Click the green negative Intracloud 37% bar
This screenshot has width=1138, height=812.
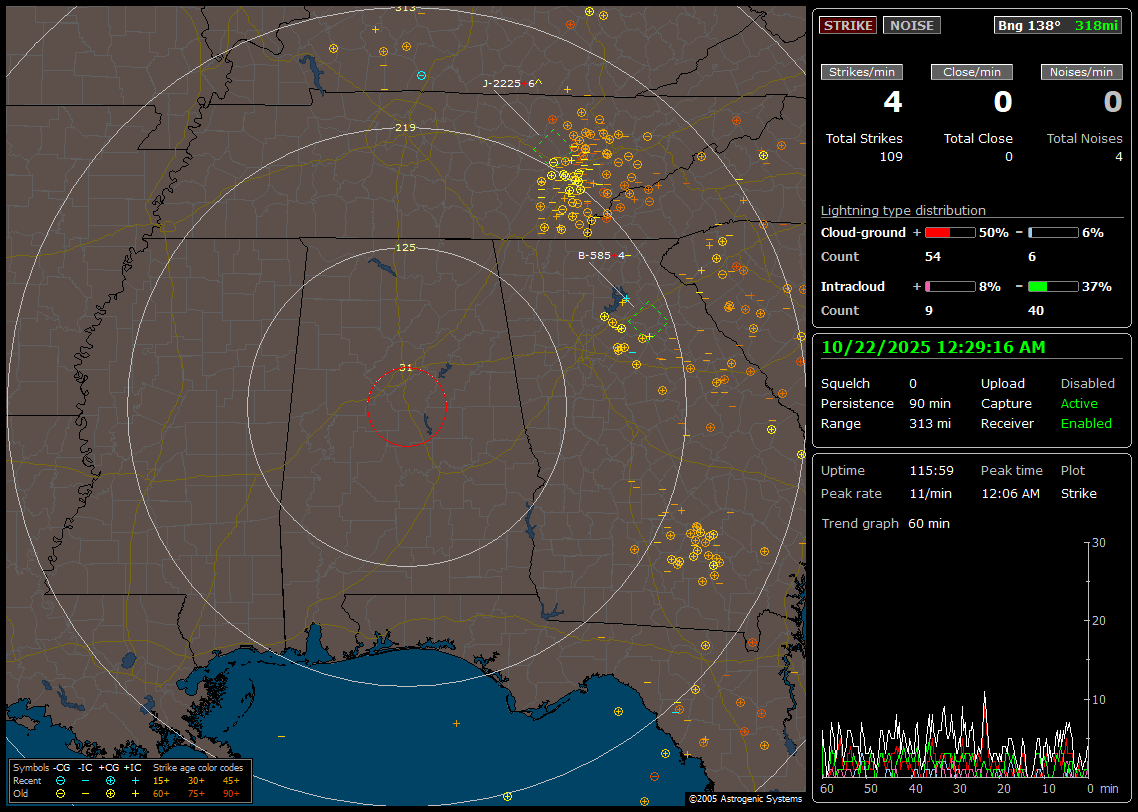[x=1052, y=286]
